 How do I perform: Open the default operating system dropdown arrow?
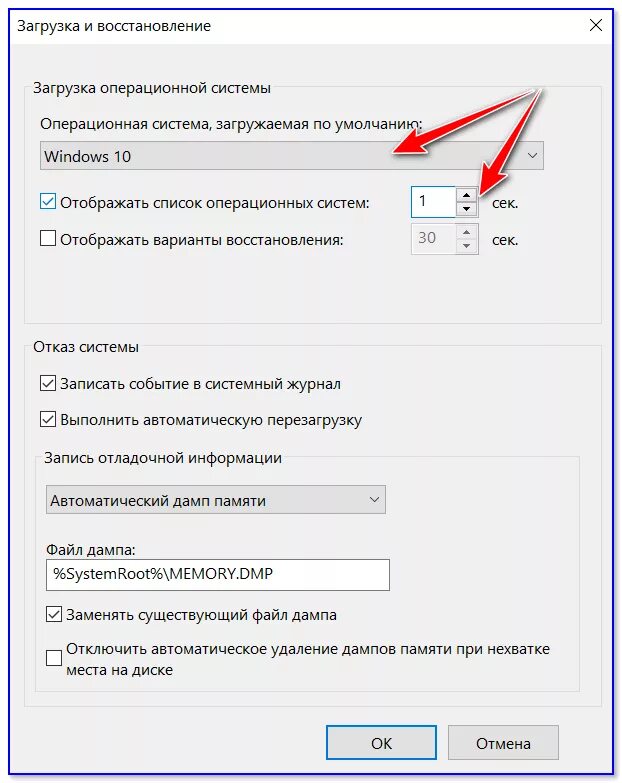(x=532, y=156)
